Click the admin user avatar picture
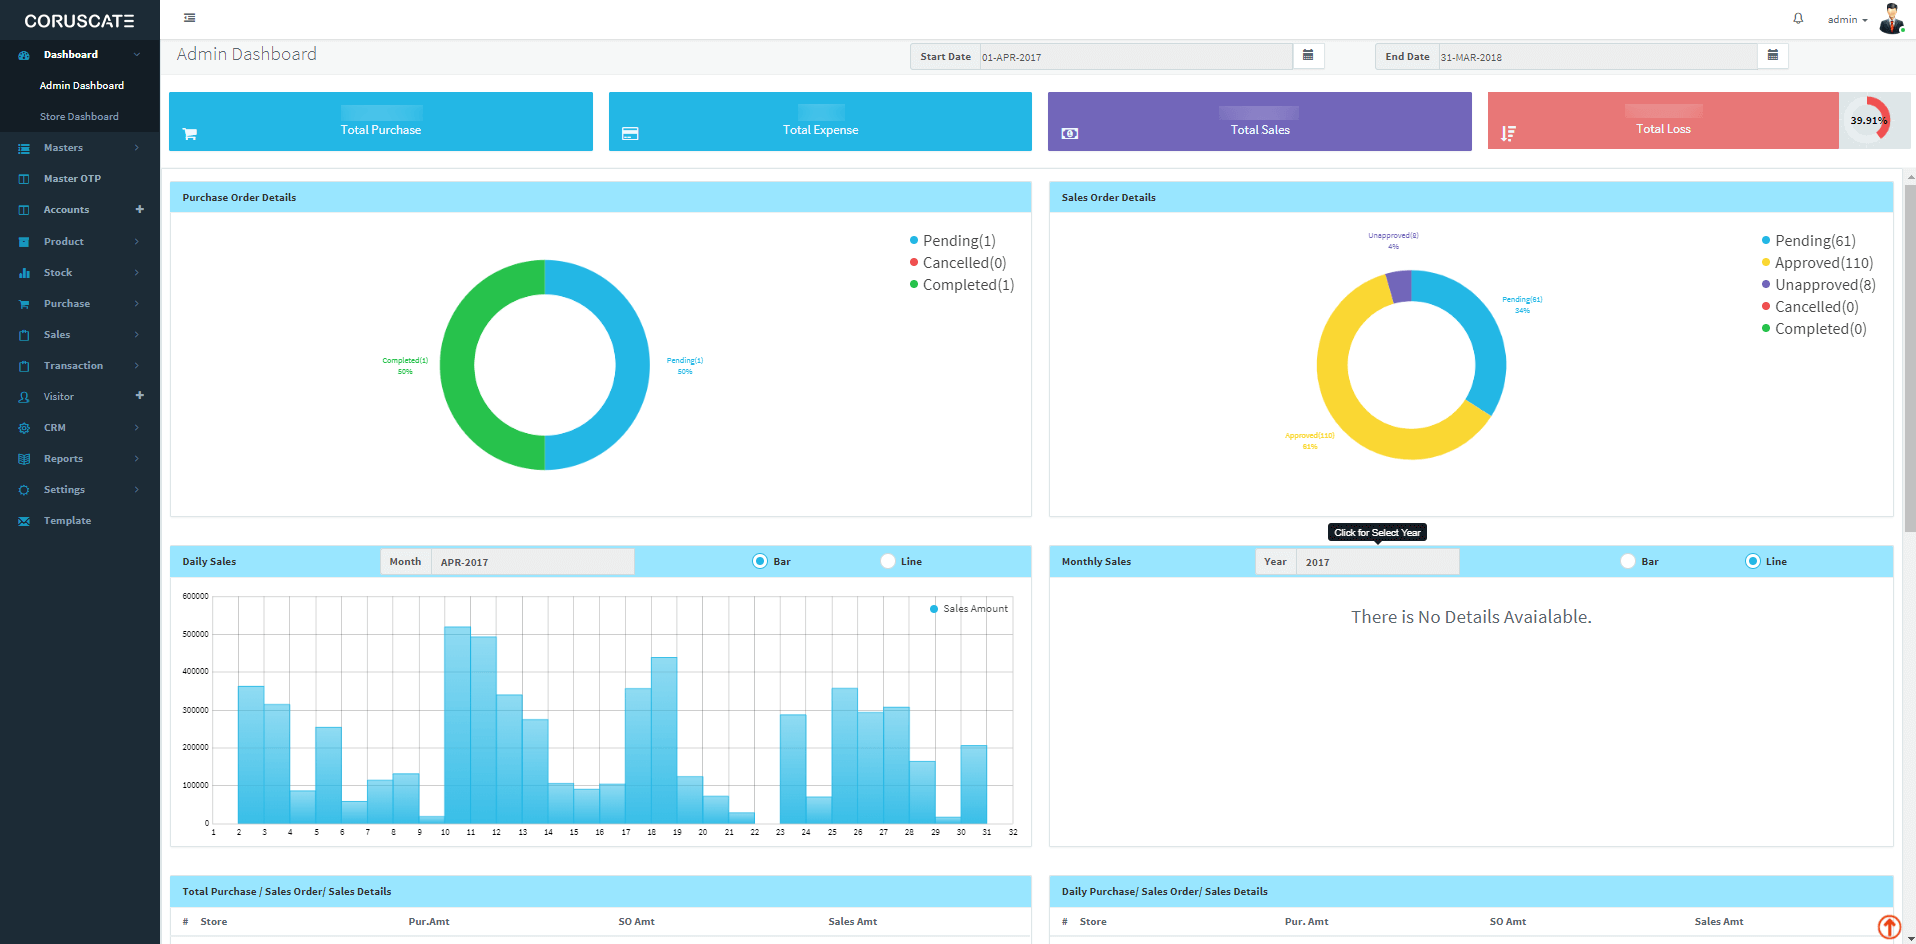Screen dimensions: 1916x944 [1891, 19]
